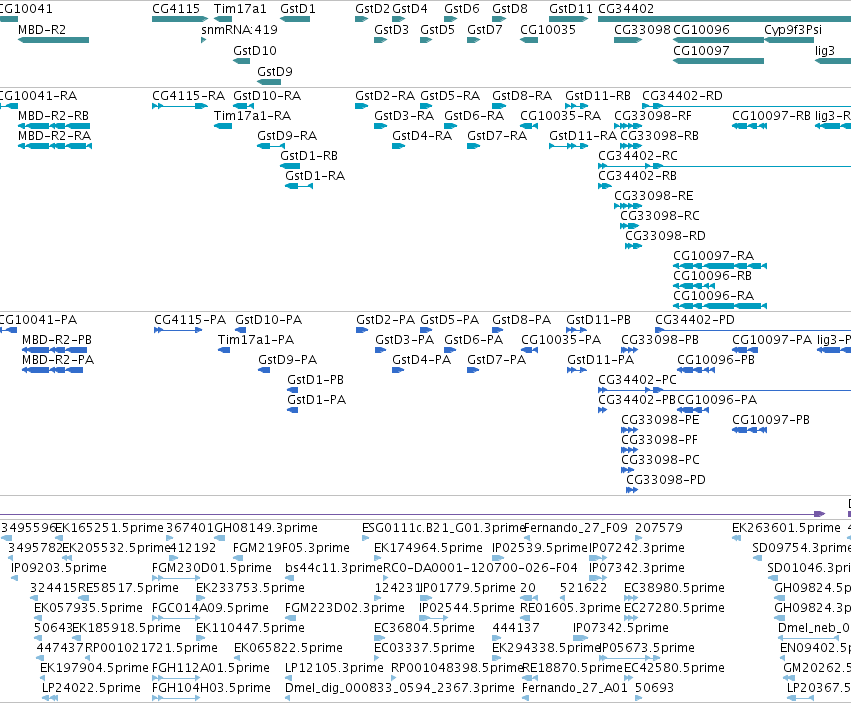Select the CG10096 gene label
The width and height of the screenshot is (851, 703).
[701, 30]
